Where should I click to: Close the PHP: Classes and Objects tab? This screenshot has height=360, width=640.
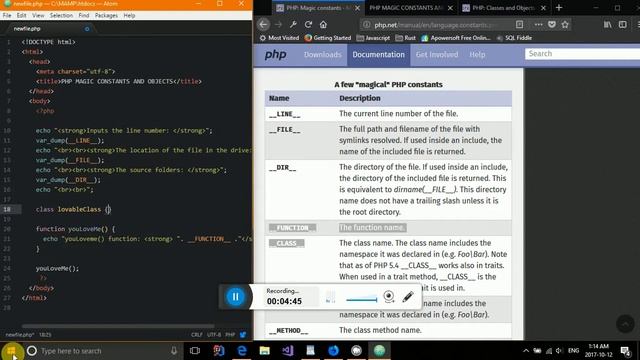(543, 8)
